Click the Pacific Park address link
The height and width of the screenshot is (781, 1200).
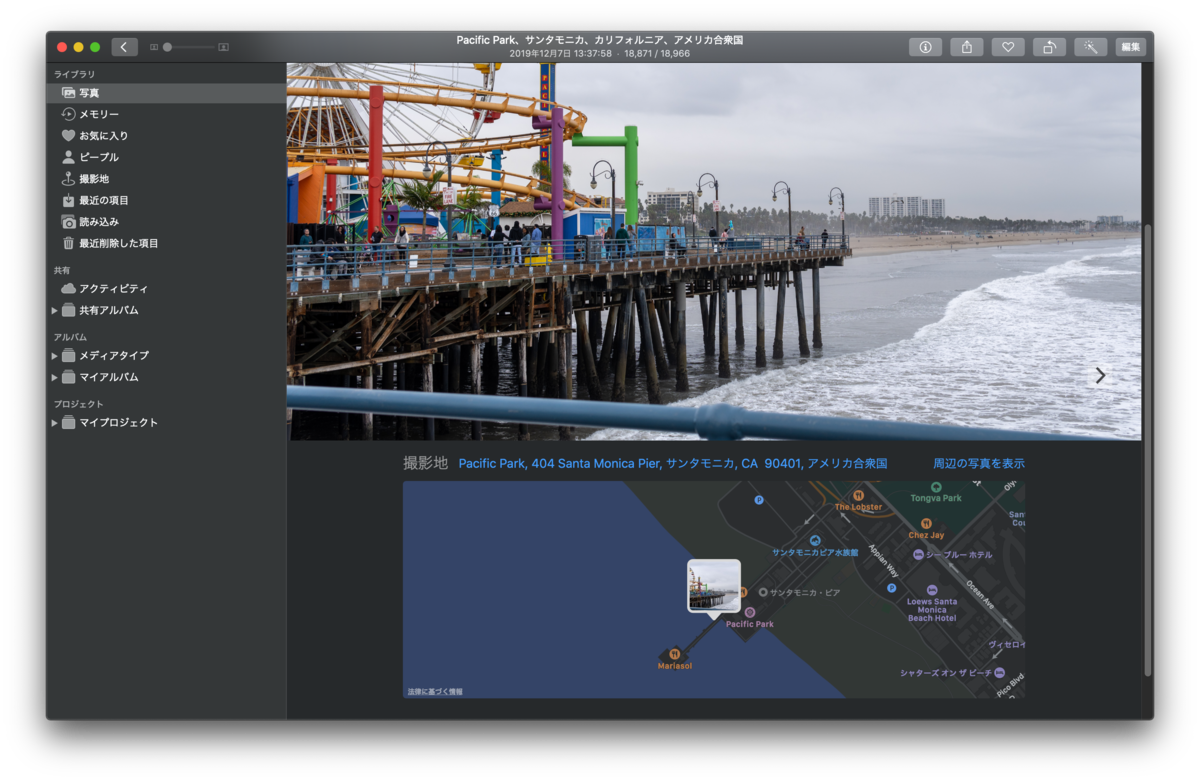(x=673, y=464)
